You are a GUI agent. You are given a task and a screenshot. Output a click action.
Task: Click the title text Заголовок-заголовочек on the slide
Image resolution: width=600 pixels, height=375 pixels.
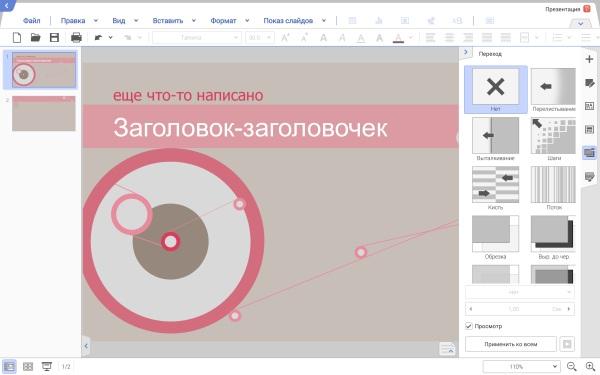(250, 128)
